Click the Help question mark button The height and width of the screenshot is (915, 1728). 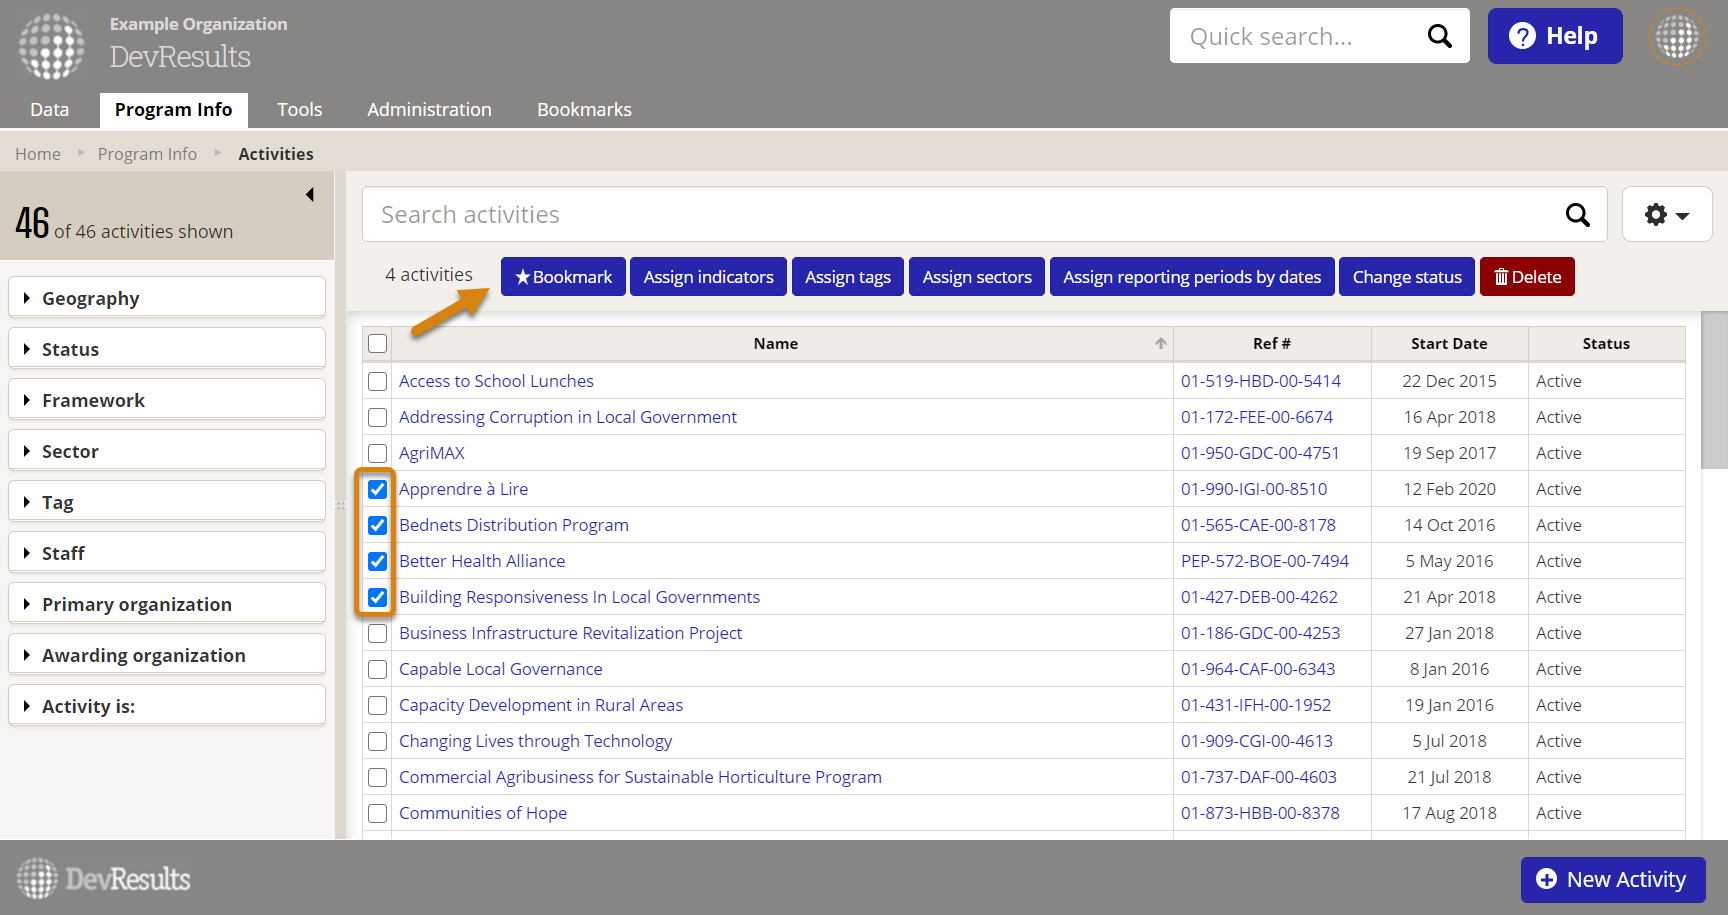pos(1554,36)
